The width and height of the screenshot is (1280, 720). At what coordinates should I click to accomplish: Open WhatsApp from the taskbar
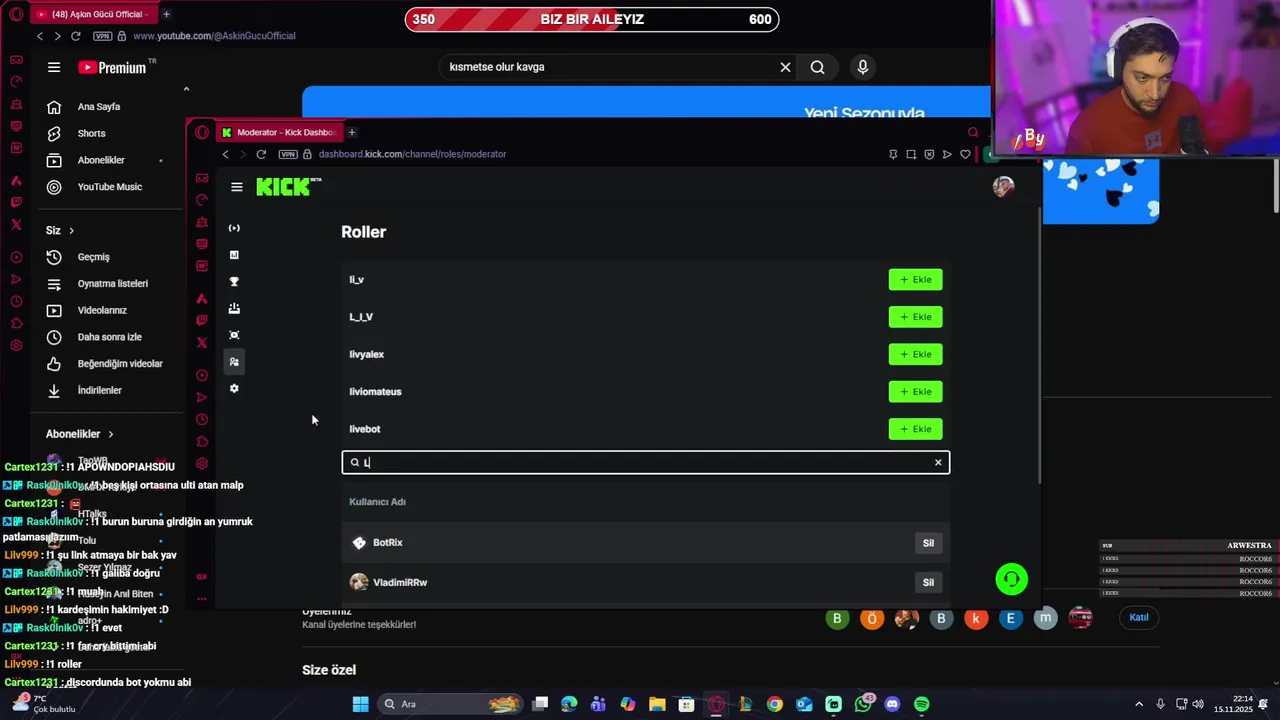coord(863,704)
